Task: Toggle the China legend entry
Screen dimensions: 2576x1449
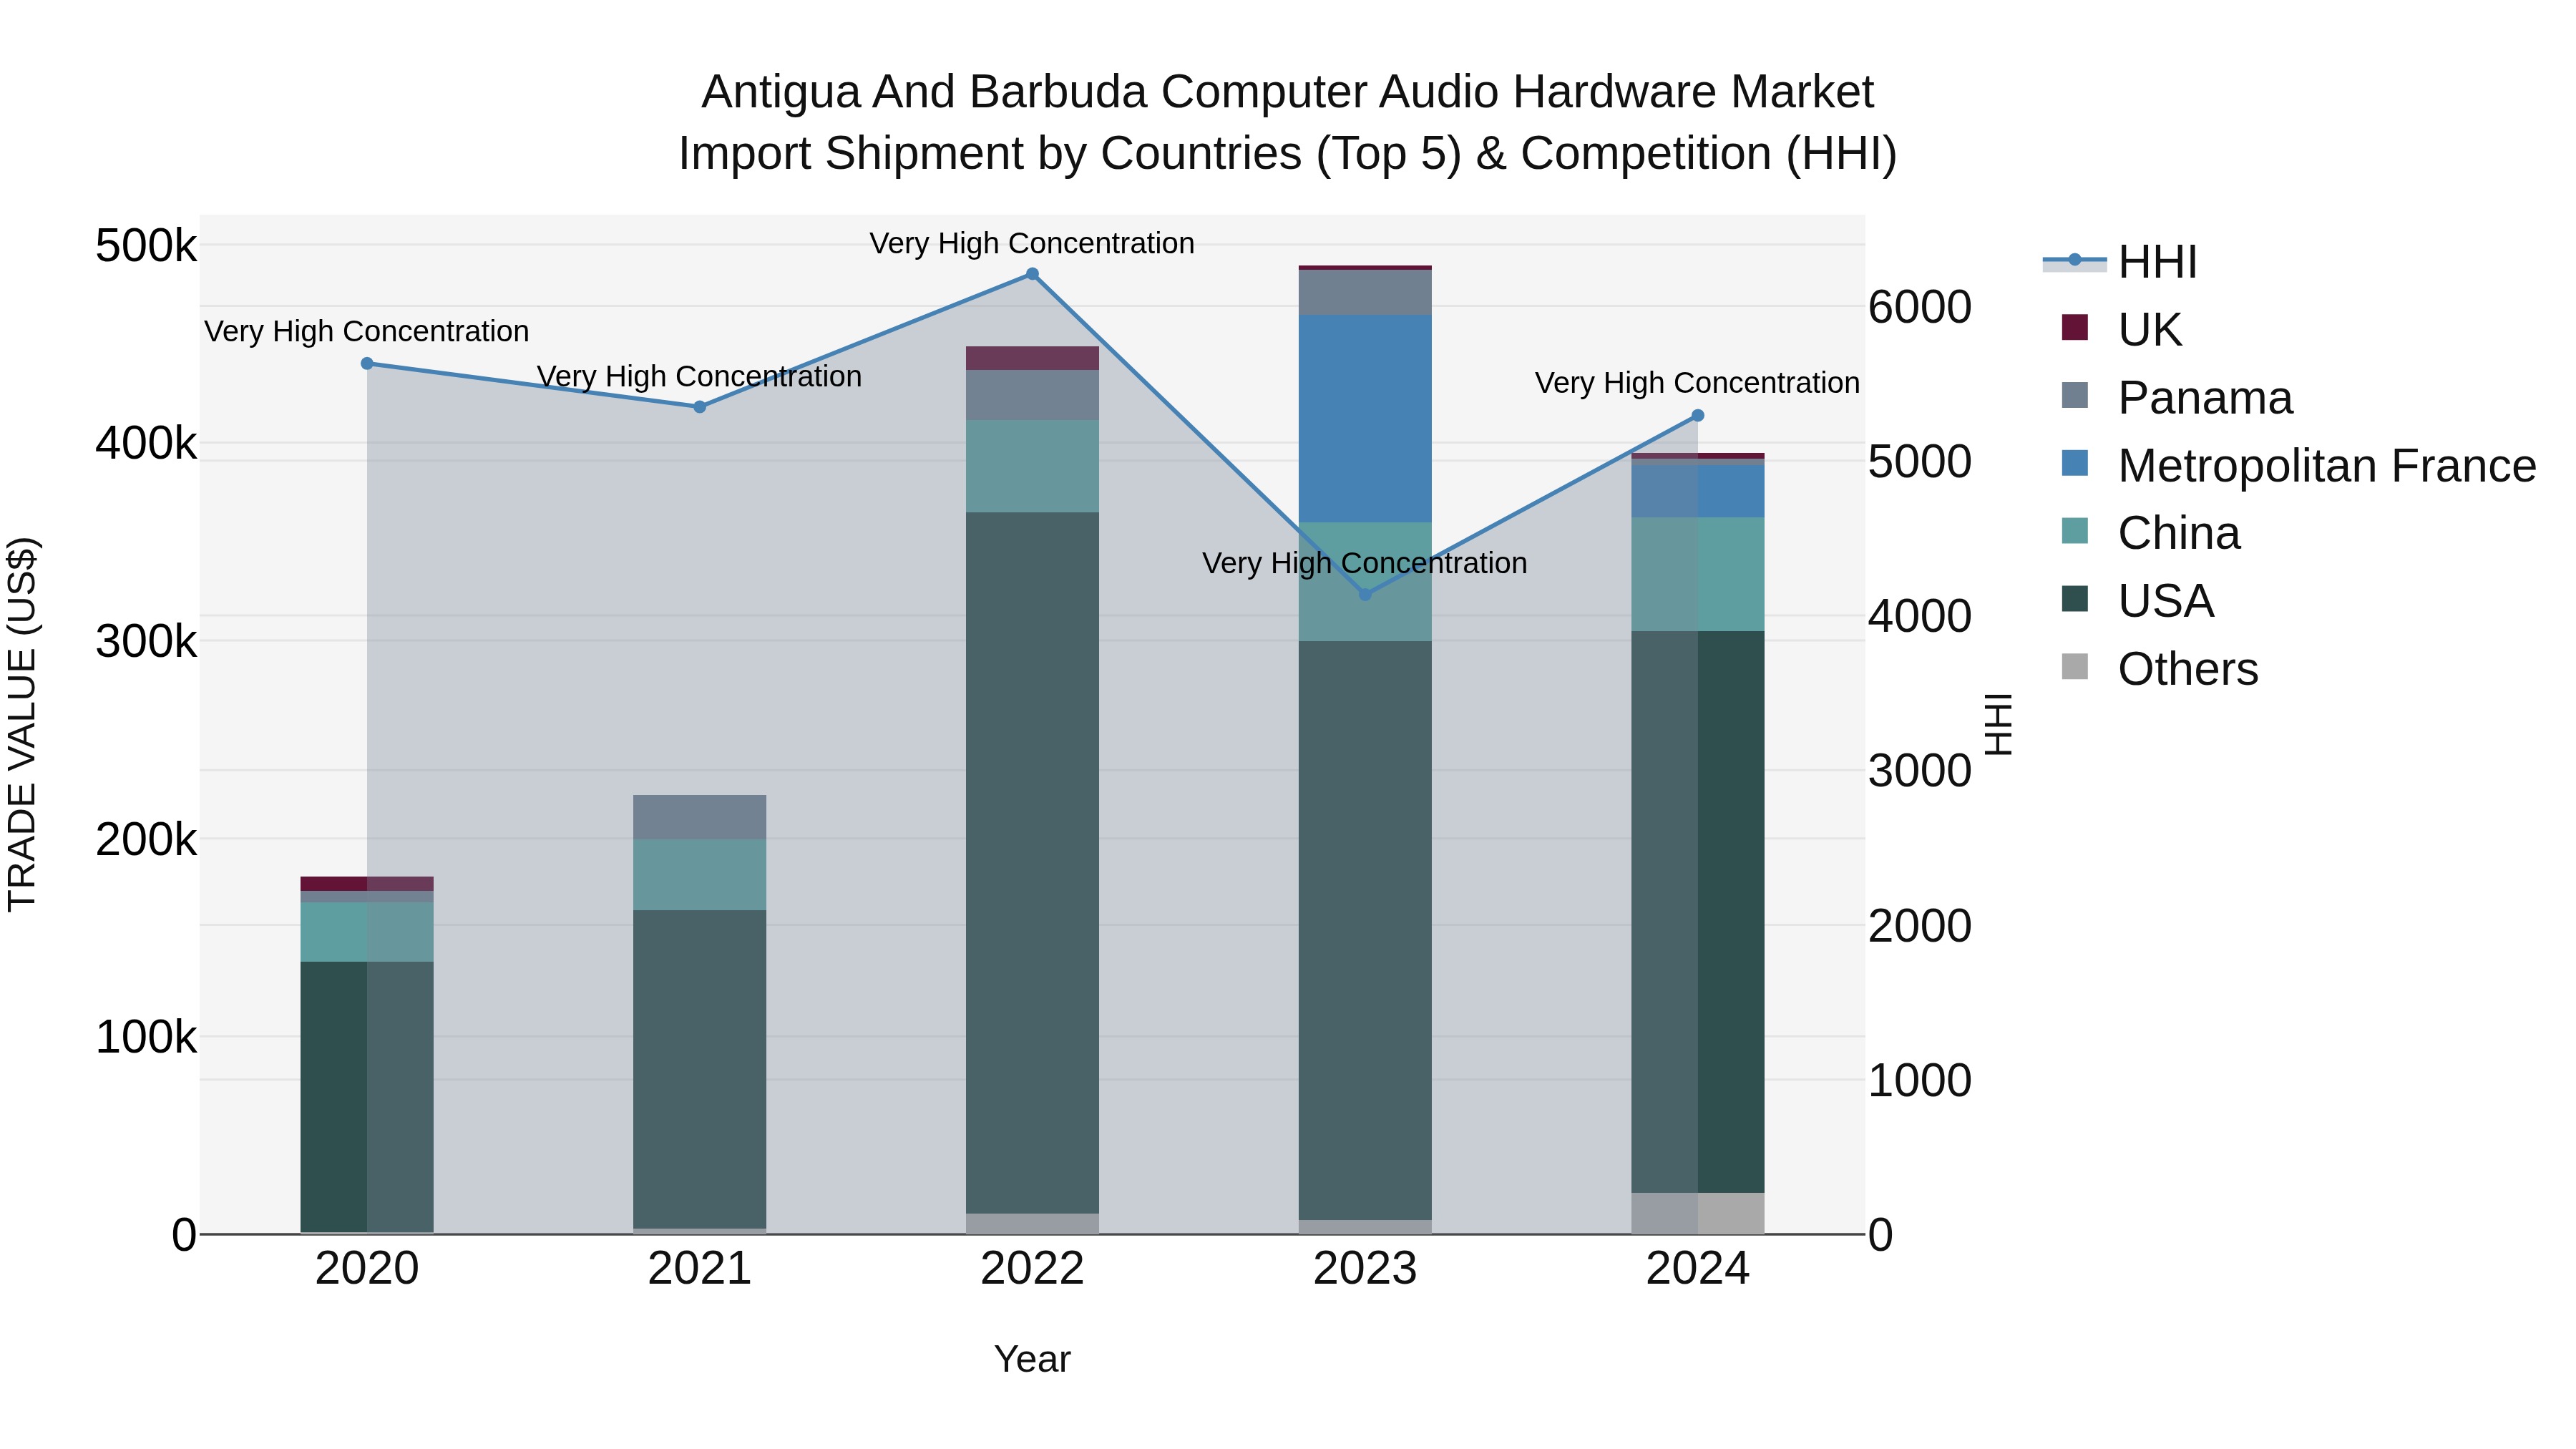Action: tap(2150, 533)
